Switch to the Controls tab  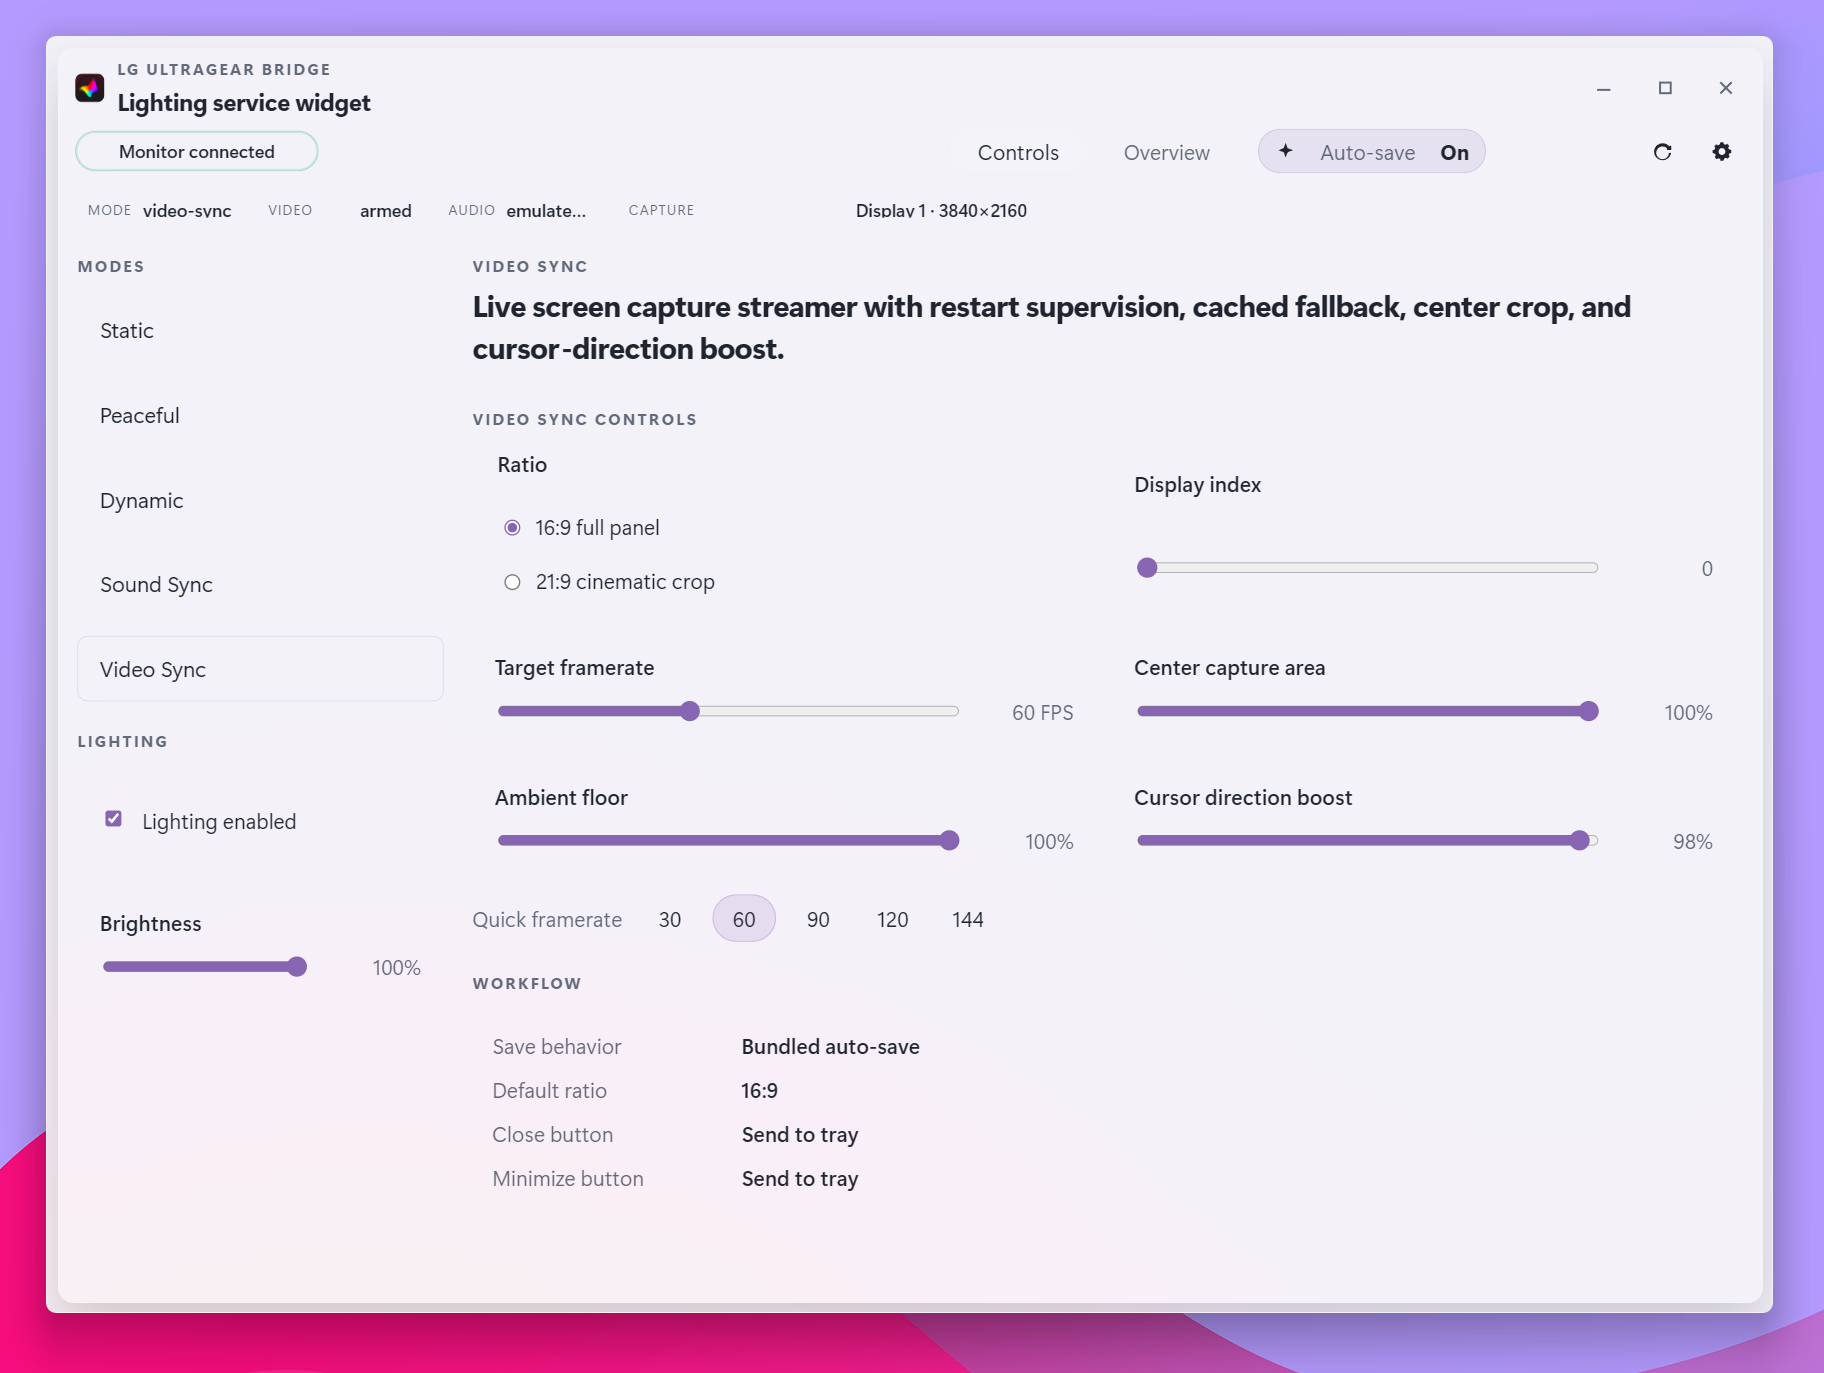point(1018,152)
